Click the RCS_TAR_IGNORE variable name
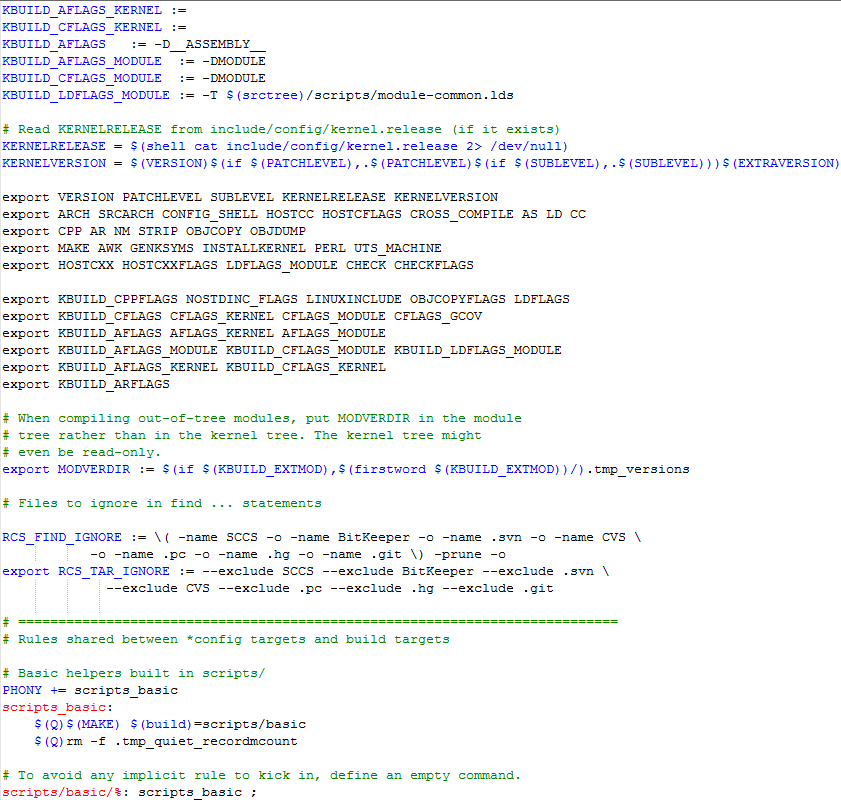This screenshot has height=800, width=841. [x=114, y=572]
